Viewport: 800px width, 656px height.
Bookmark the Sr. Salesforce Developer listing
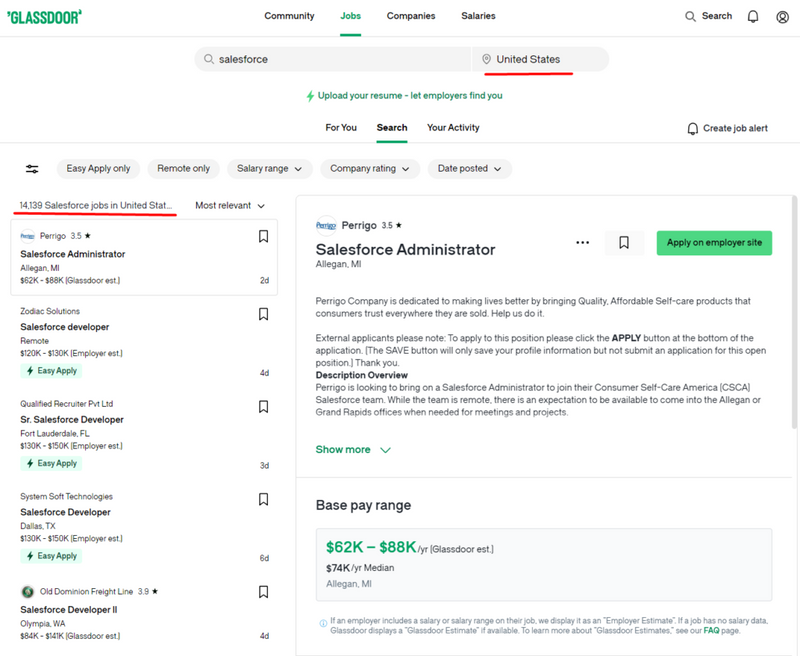[263, 407]
